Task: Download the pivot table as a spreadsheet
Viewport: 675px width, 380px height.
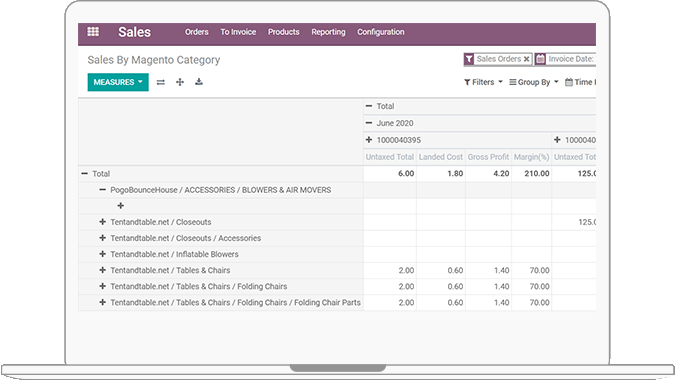Action: coord(199,82)
